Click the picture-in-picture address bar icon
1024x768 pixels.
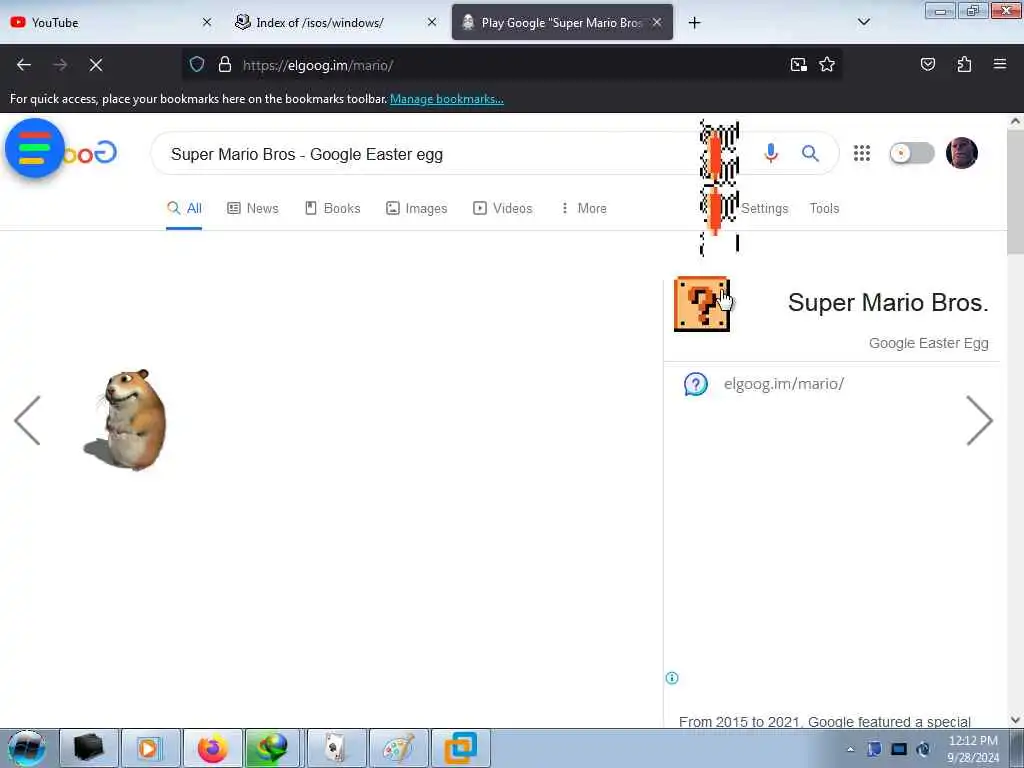point(798,65)
